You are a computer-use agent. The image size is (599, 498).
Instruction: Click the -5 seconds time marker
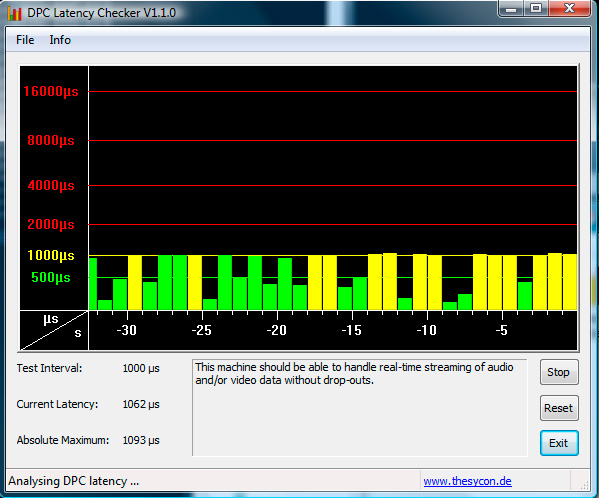[x=502, y=330]
